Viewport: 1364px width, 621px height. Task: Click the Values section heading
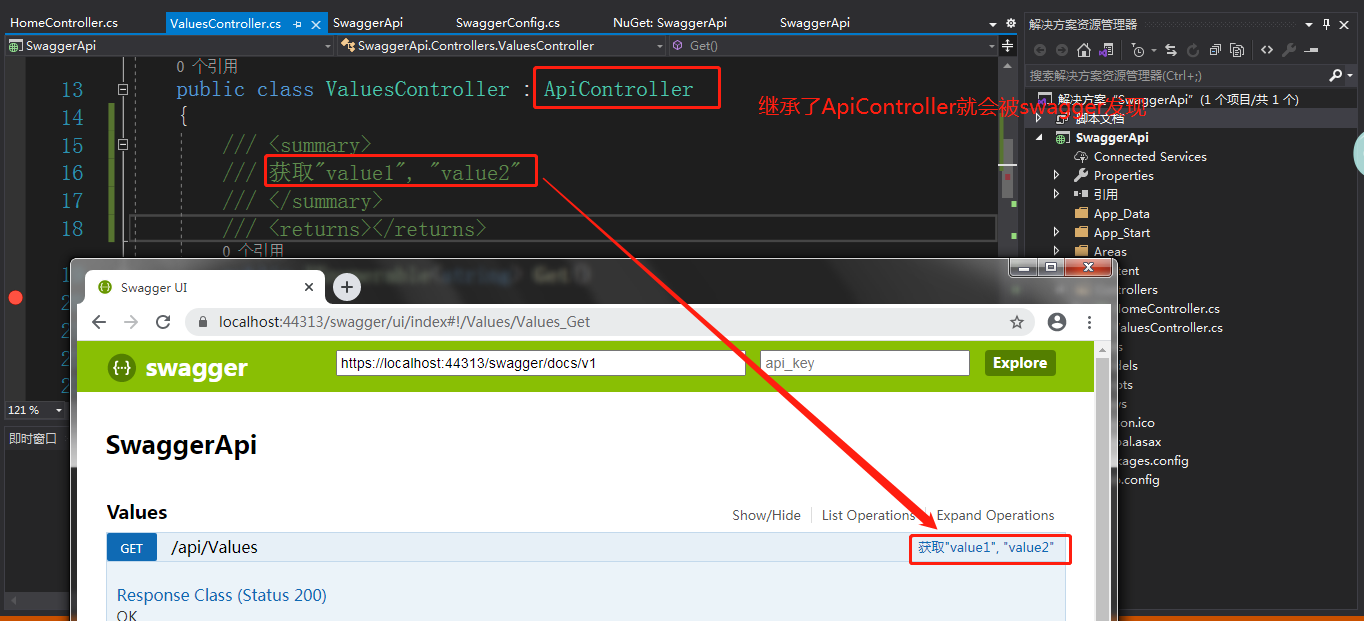[x=137, y=513]
